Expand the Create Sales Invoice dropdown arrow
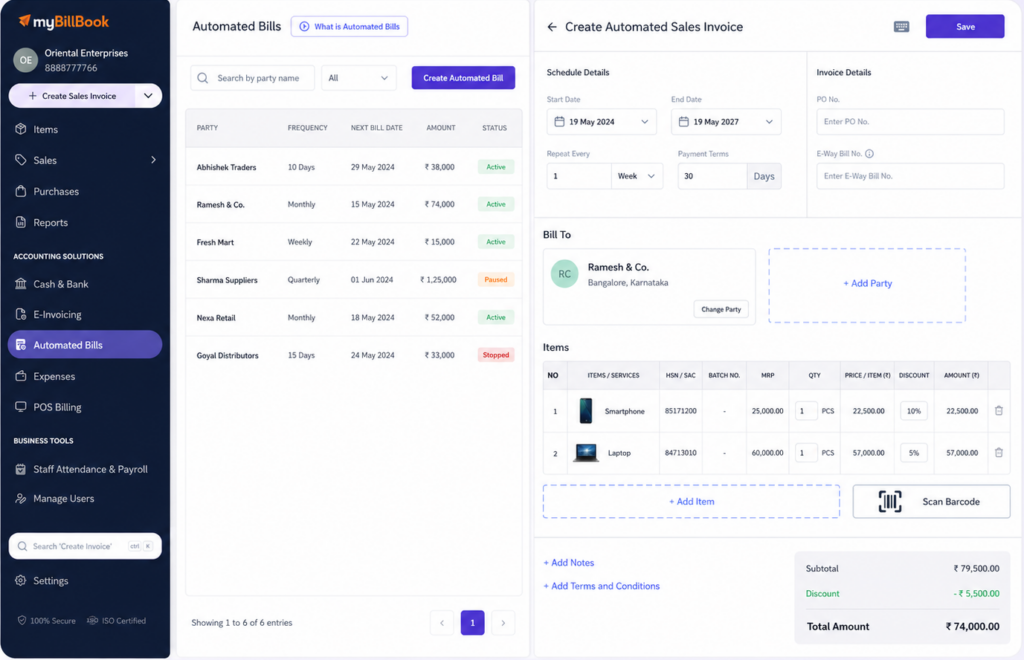 click(x=148, y=96)
